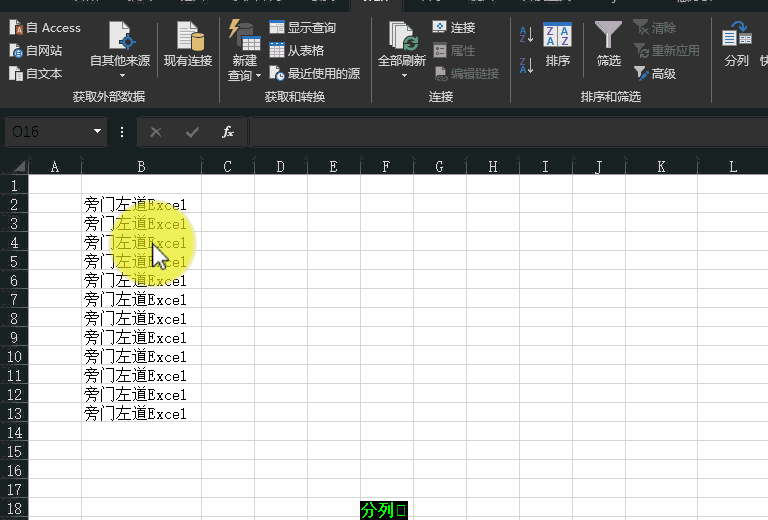Select column C header
The height and width of the screenshot is (520, 768).
(x=228, y=167)
